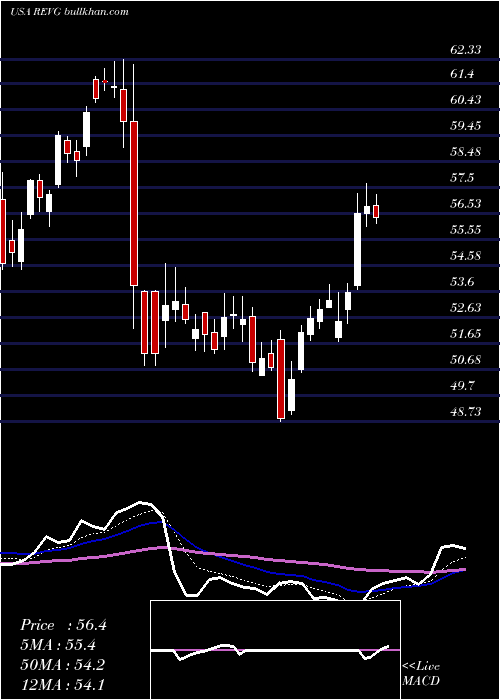Click the '12MA : 54.1' readout
500x700 pixels.
[63, 684]
